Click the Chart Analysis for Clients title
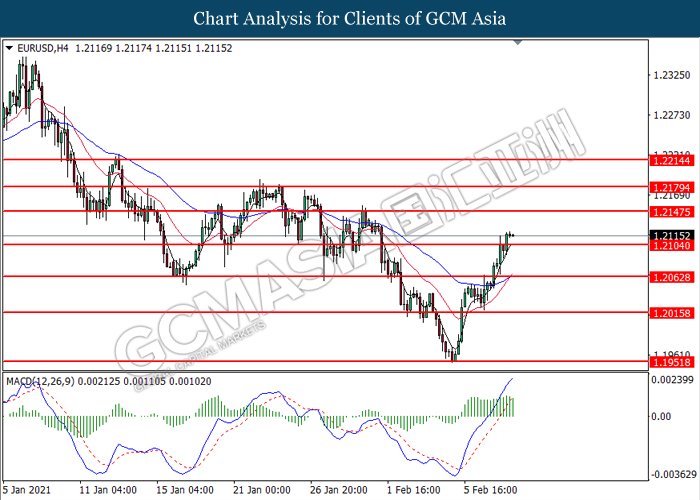 click(350, 18)
